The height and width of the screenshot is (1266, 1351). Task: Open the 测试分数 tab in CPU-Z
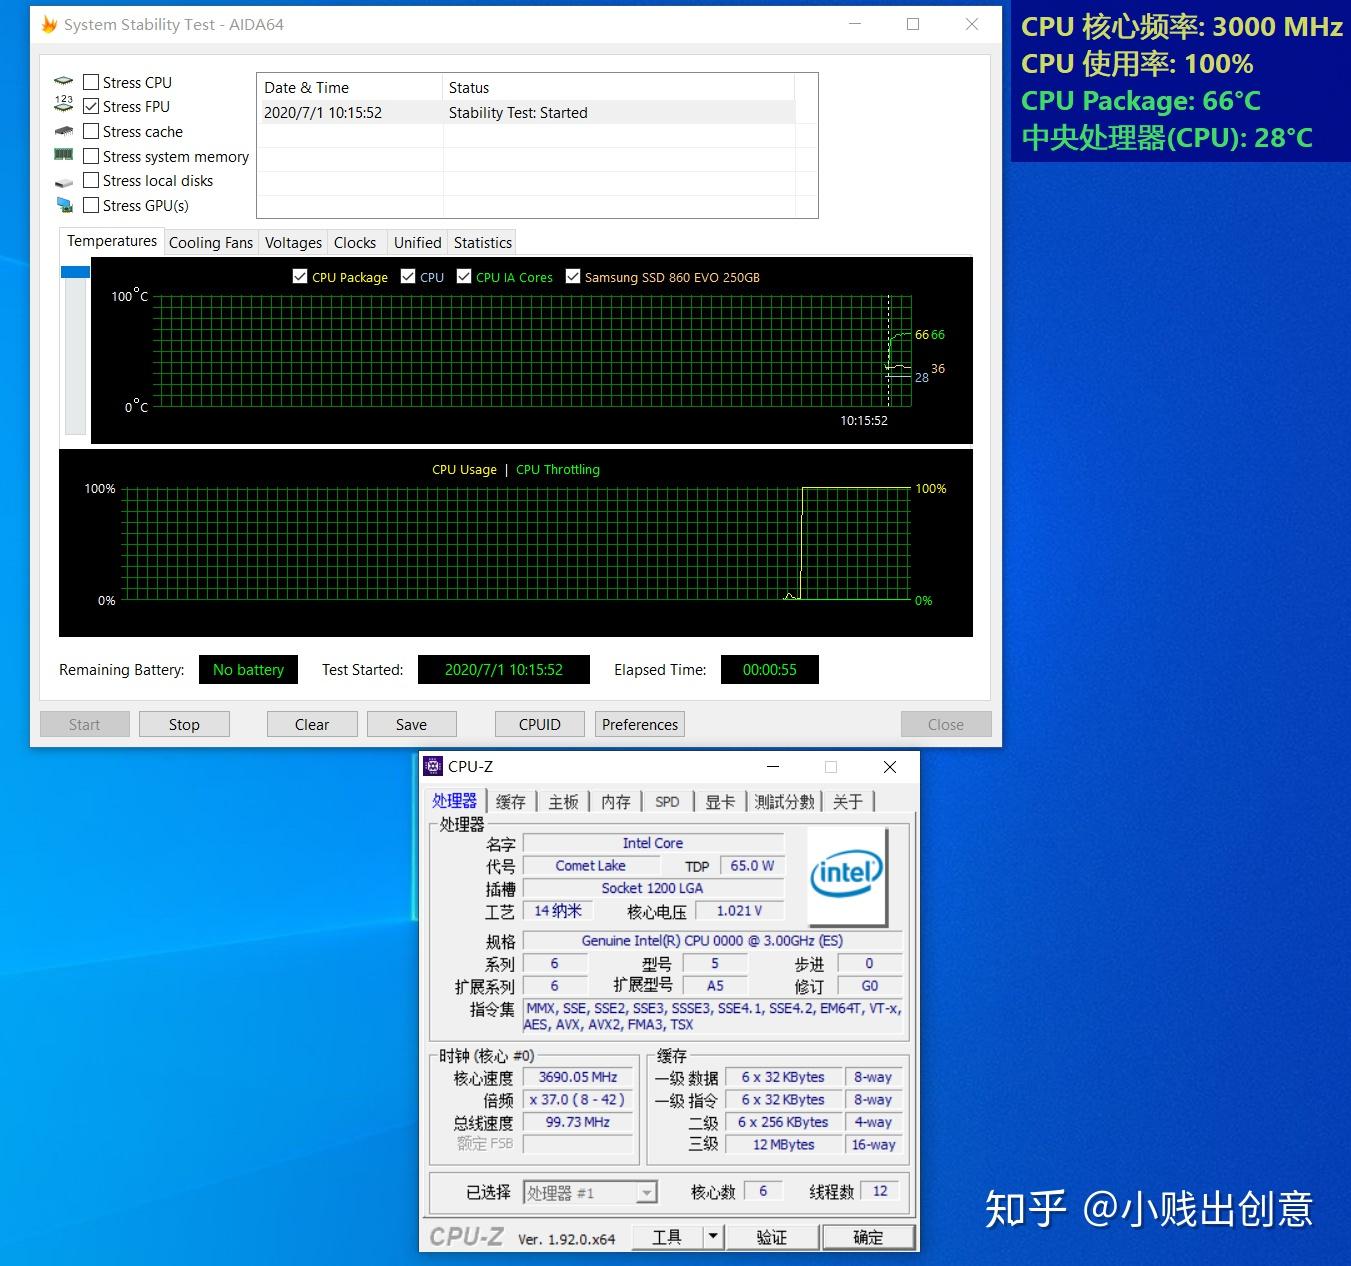pyautogui.click(x=785, y=802)
